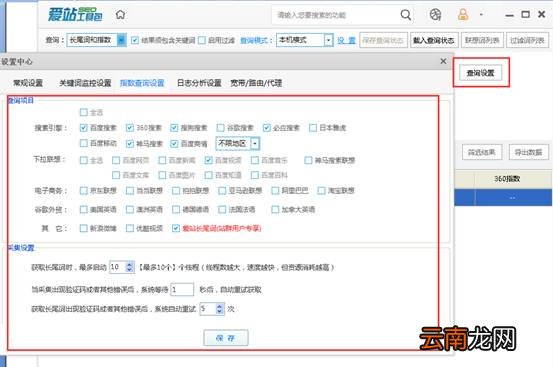The image size is (553, 367).
Task: Uncheck the 神马搜索 checkbox
Action: pos(130,143)
